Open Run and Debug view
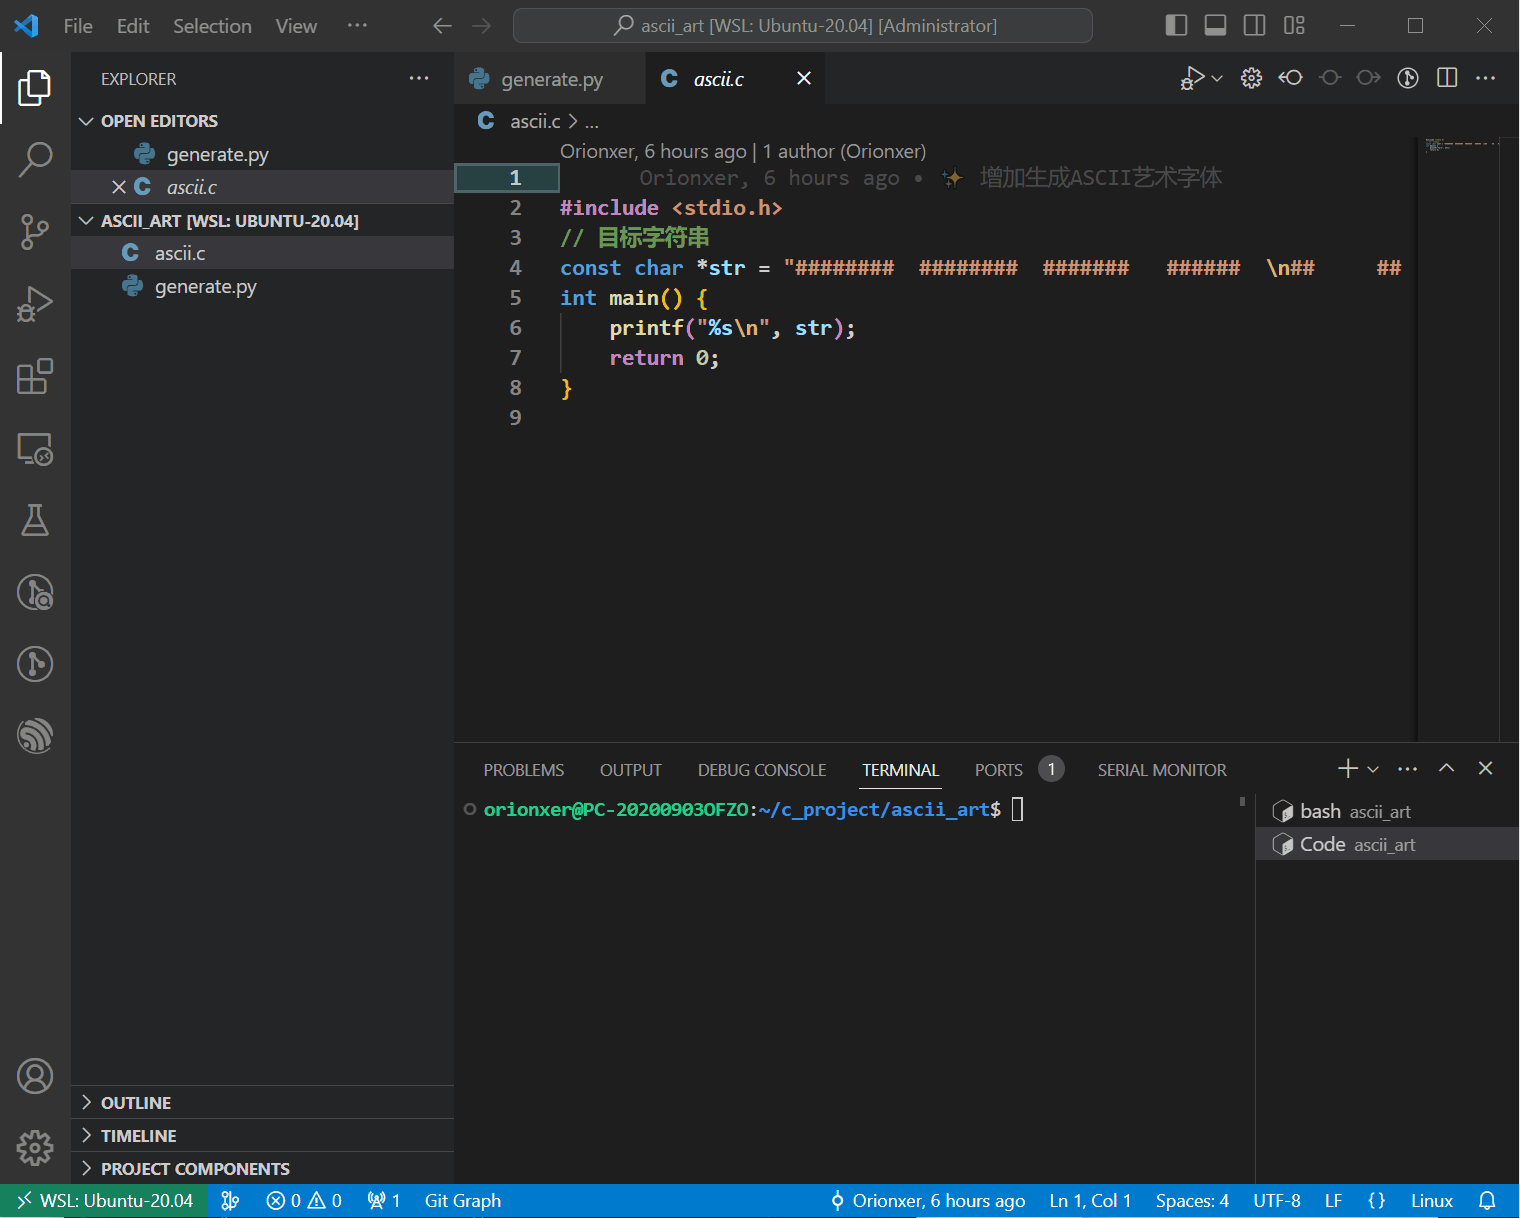This screenshot has width=1520, height=1218. pyautogui.click(x=35, y=304)
